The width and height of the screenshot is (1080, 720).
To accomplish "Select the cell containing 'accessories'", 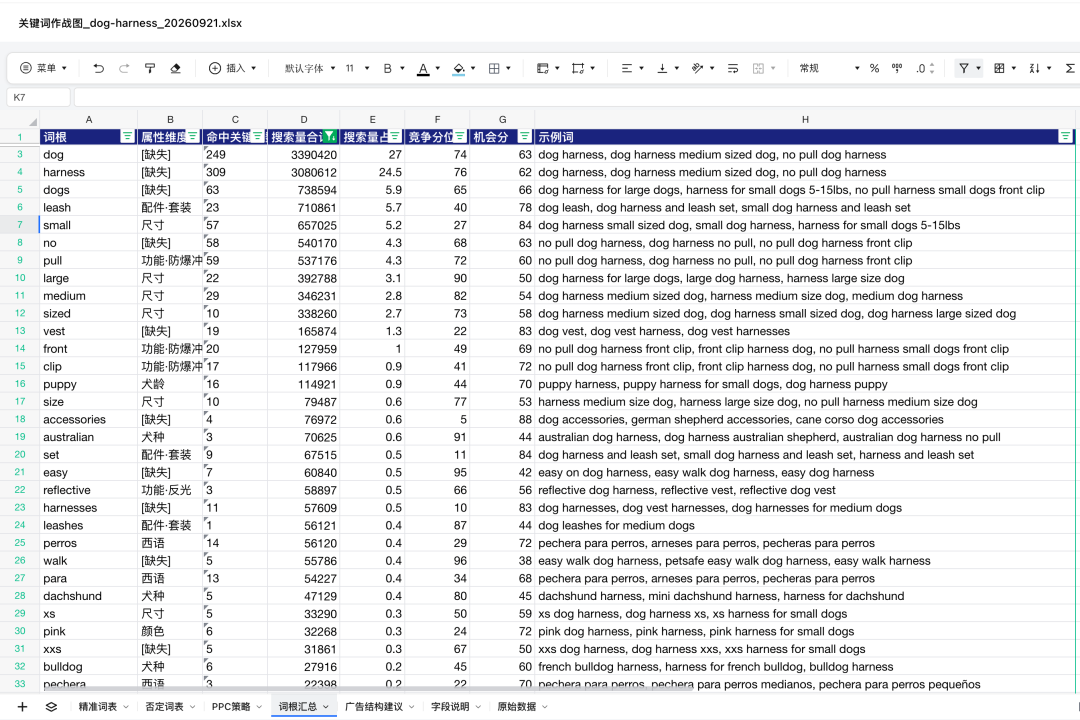I will 88,420.
